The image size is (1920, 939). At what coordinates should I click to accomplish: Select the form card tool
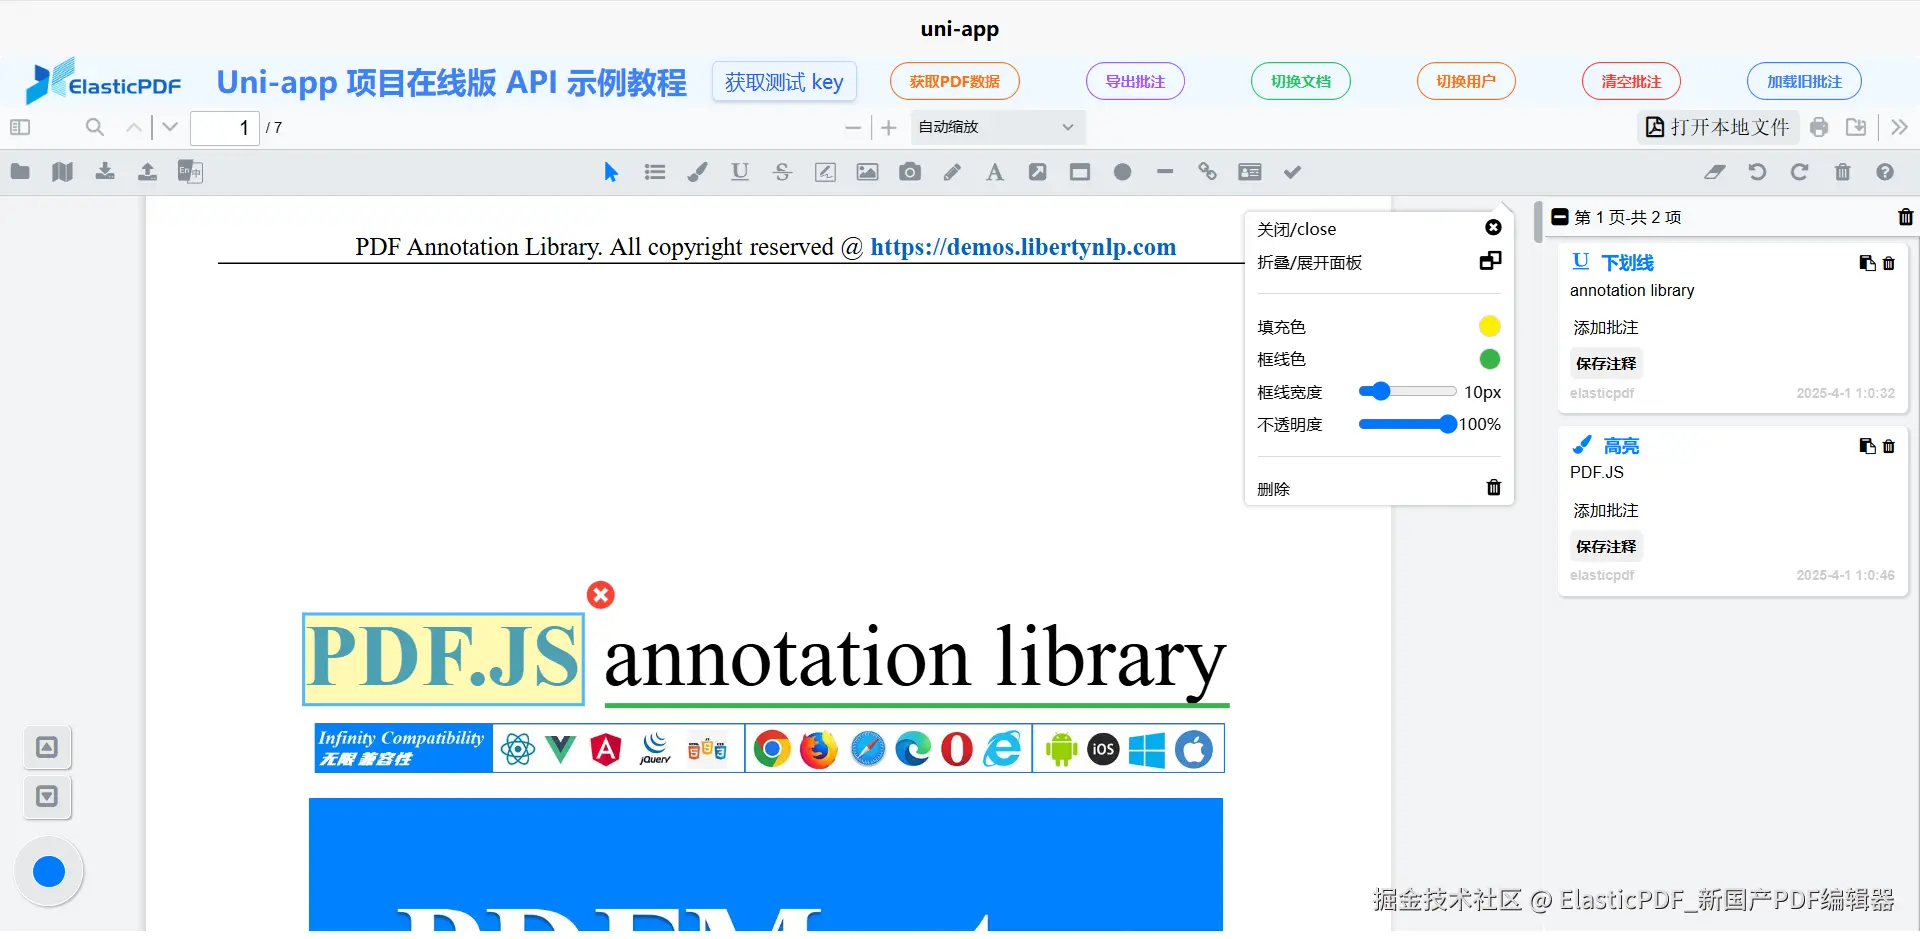click(x=1250, y=172)
